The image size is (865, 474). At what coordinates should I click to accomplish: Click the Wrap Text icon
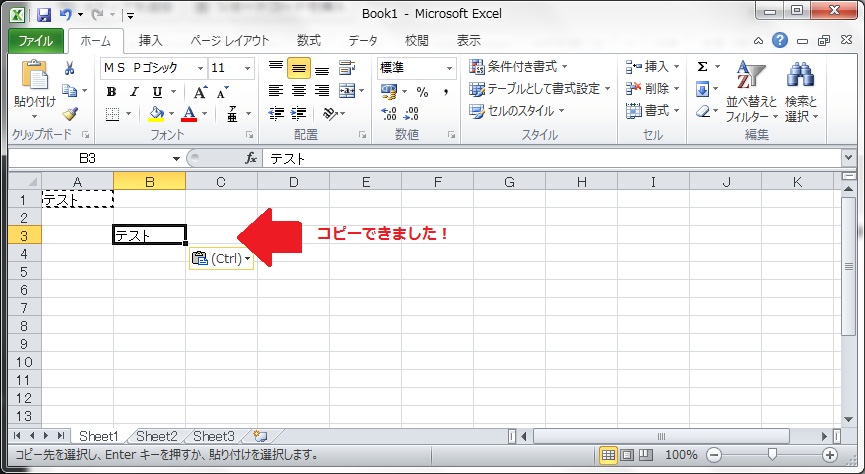[x=347, y=68]
